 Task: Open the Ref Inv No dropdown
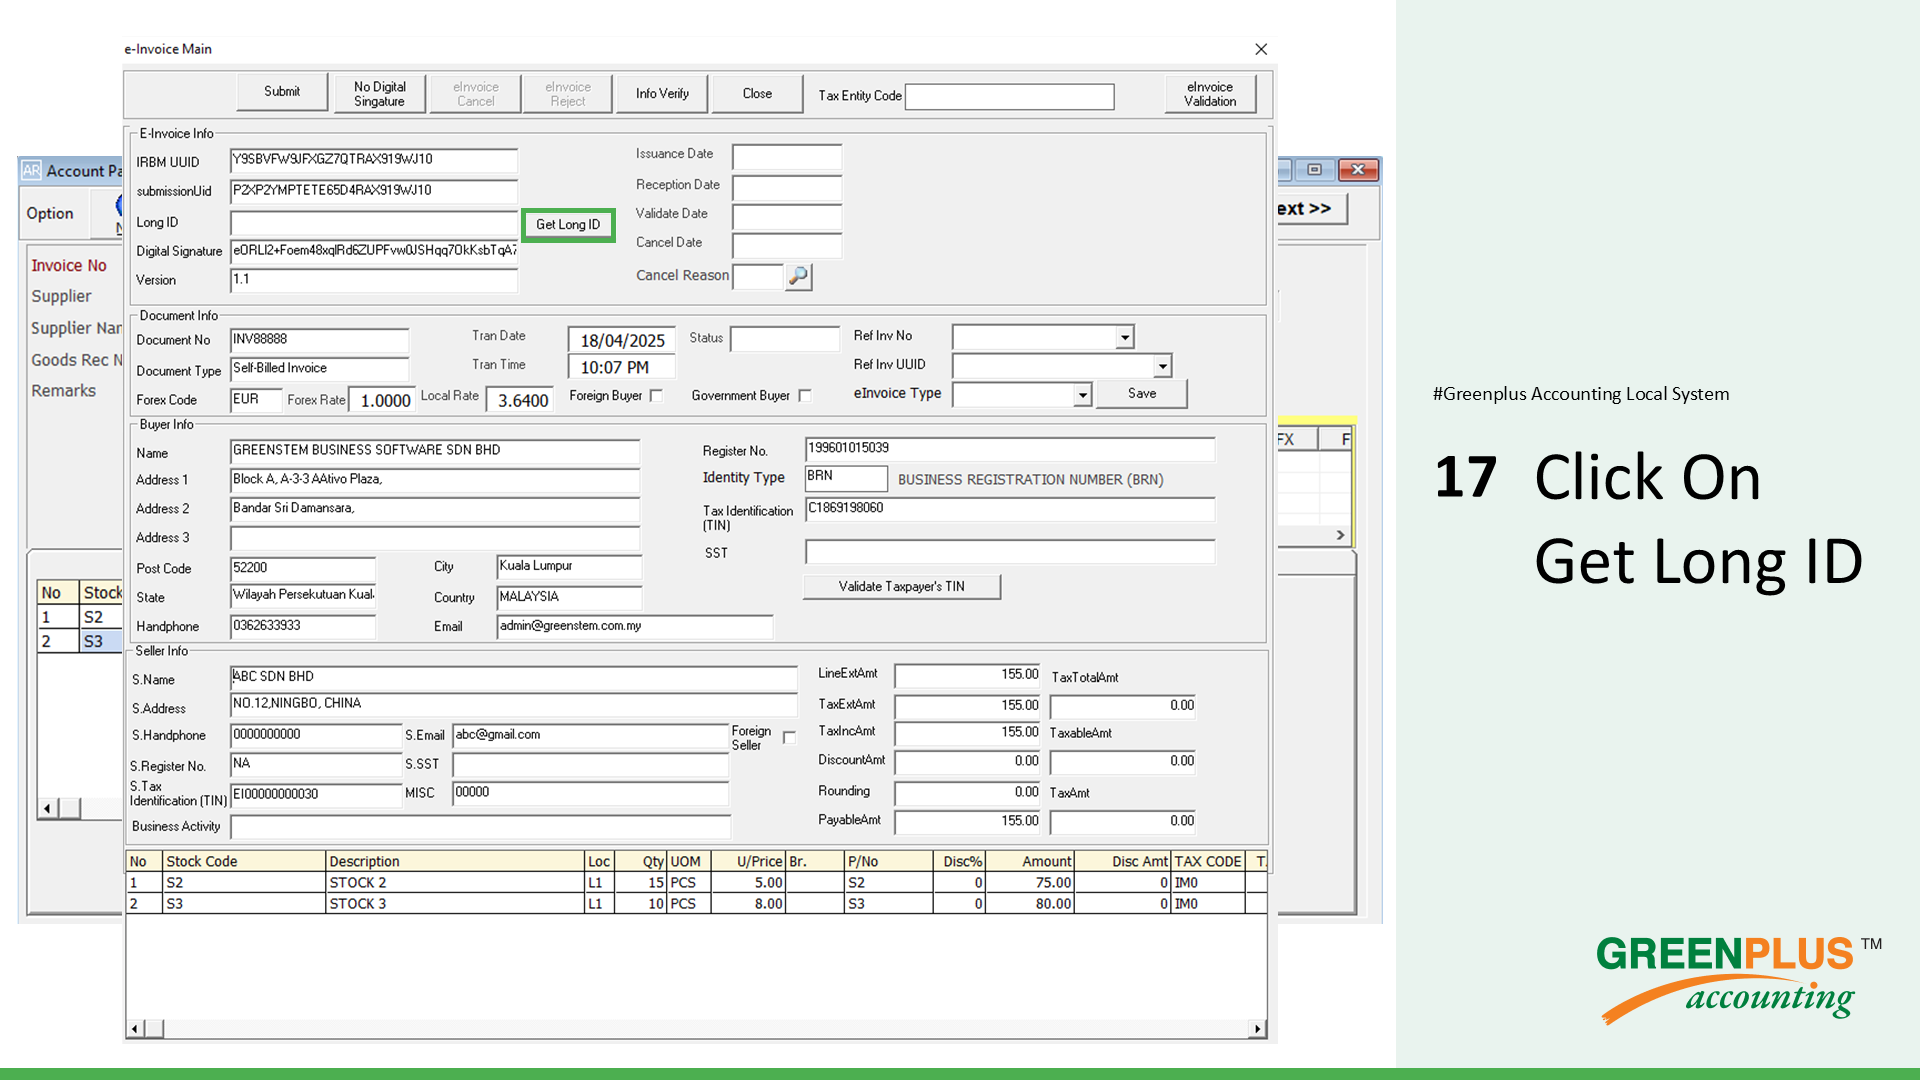1125,337
